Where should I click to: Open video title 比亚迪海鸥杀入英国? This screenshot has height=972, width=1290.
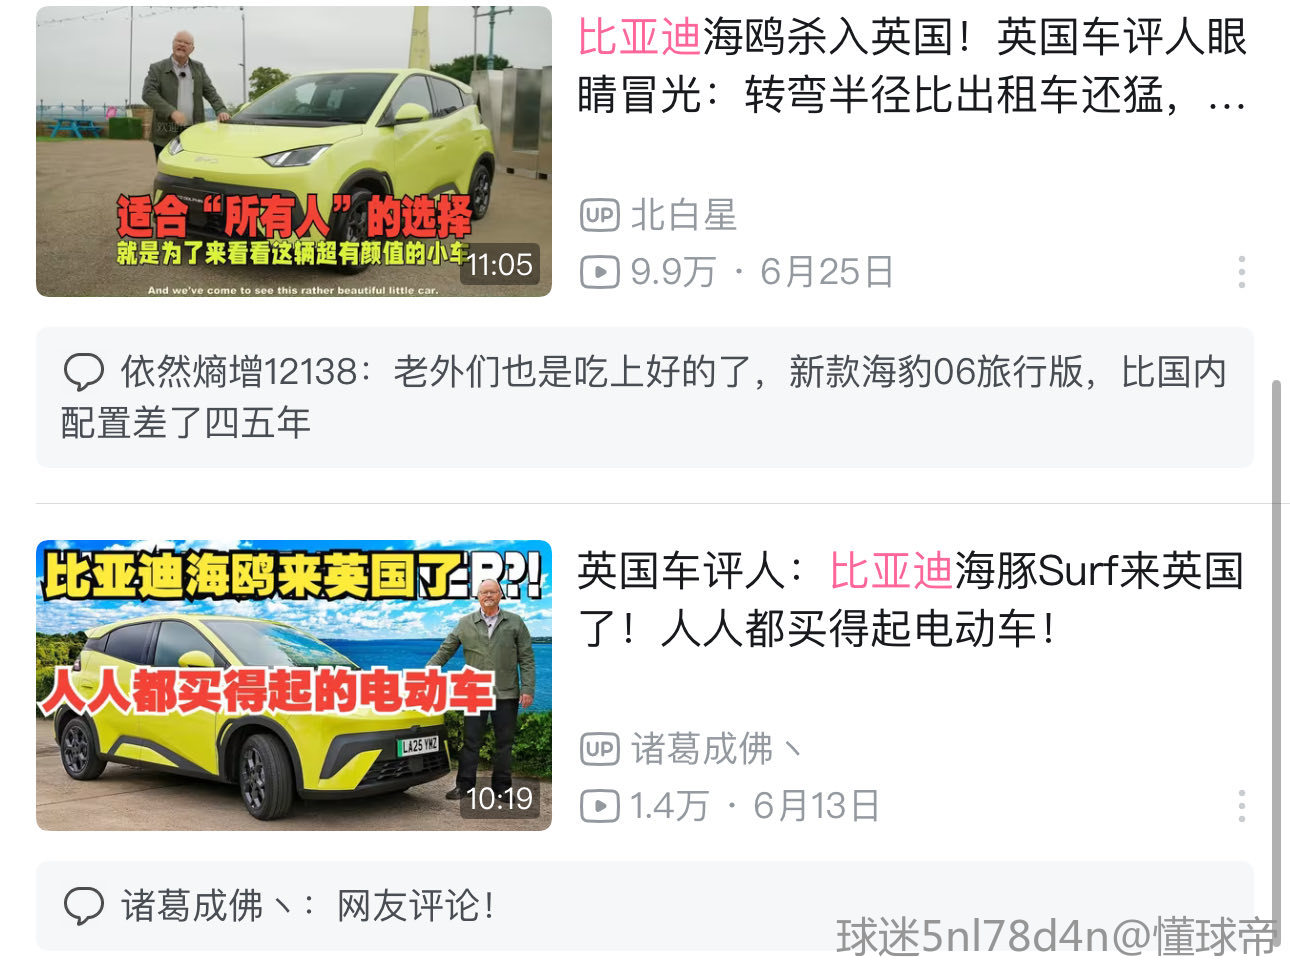pos(912,67)
